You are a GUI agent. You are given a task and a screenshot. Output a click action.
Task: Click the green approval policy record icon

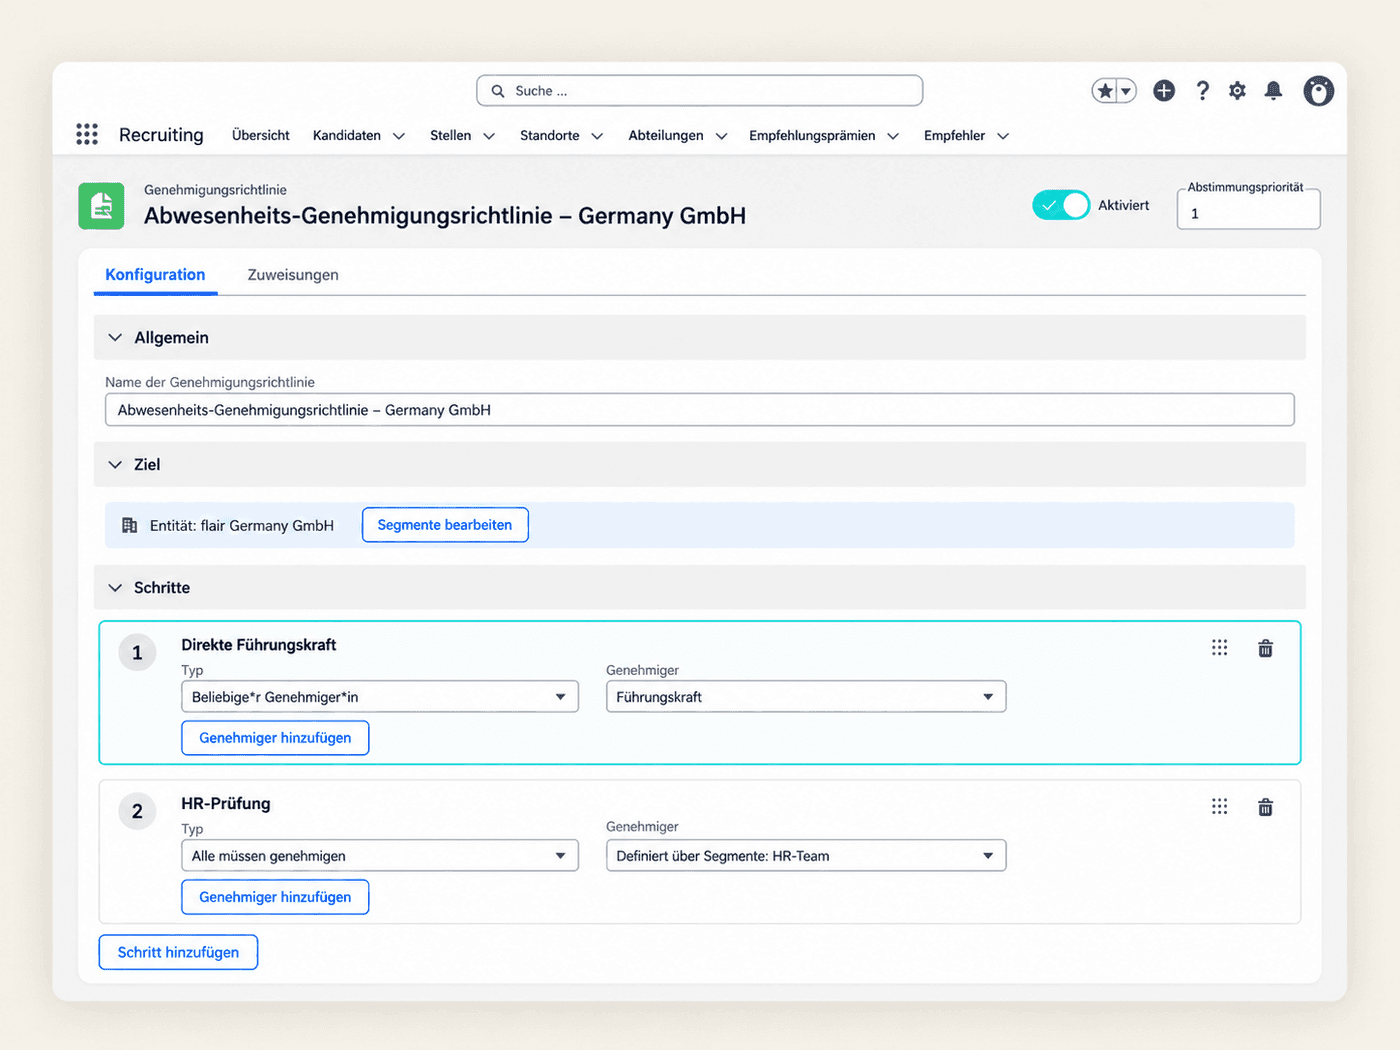point(101,206)
